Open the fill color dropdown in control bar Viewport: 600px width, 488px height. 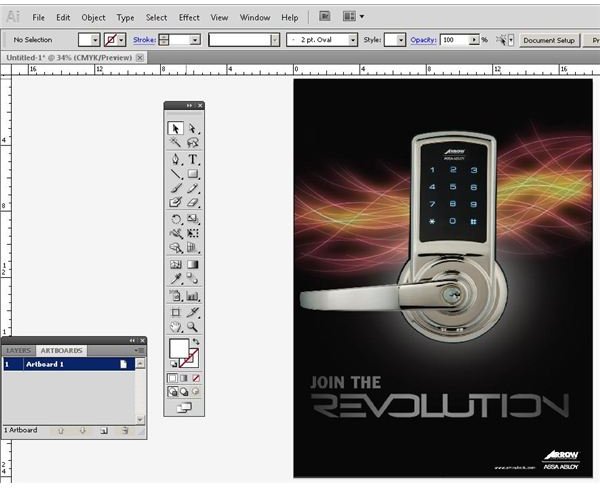(x=95, y=40)
